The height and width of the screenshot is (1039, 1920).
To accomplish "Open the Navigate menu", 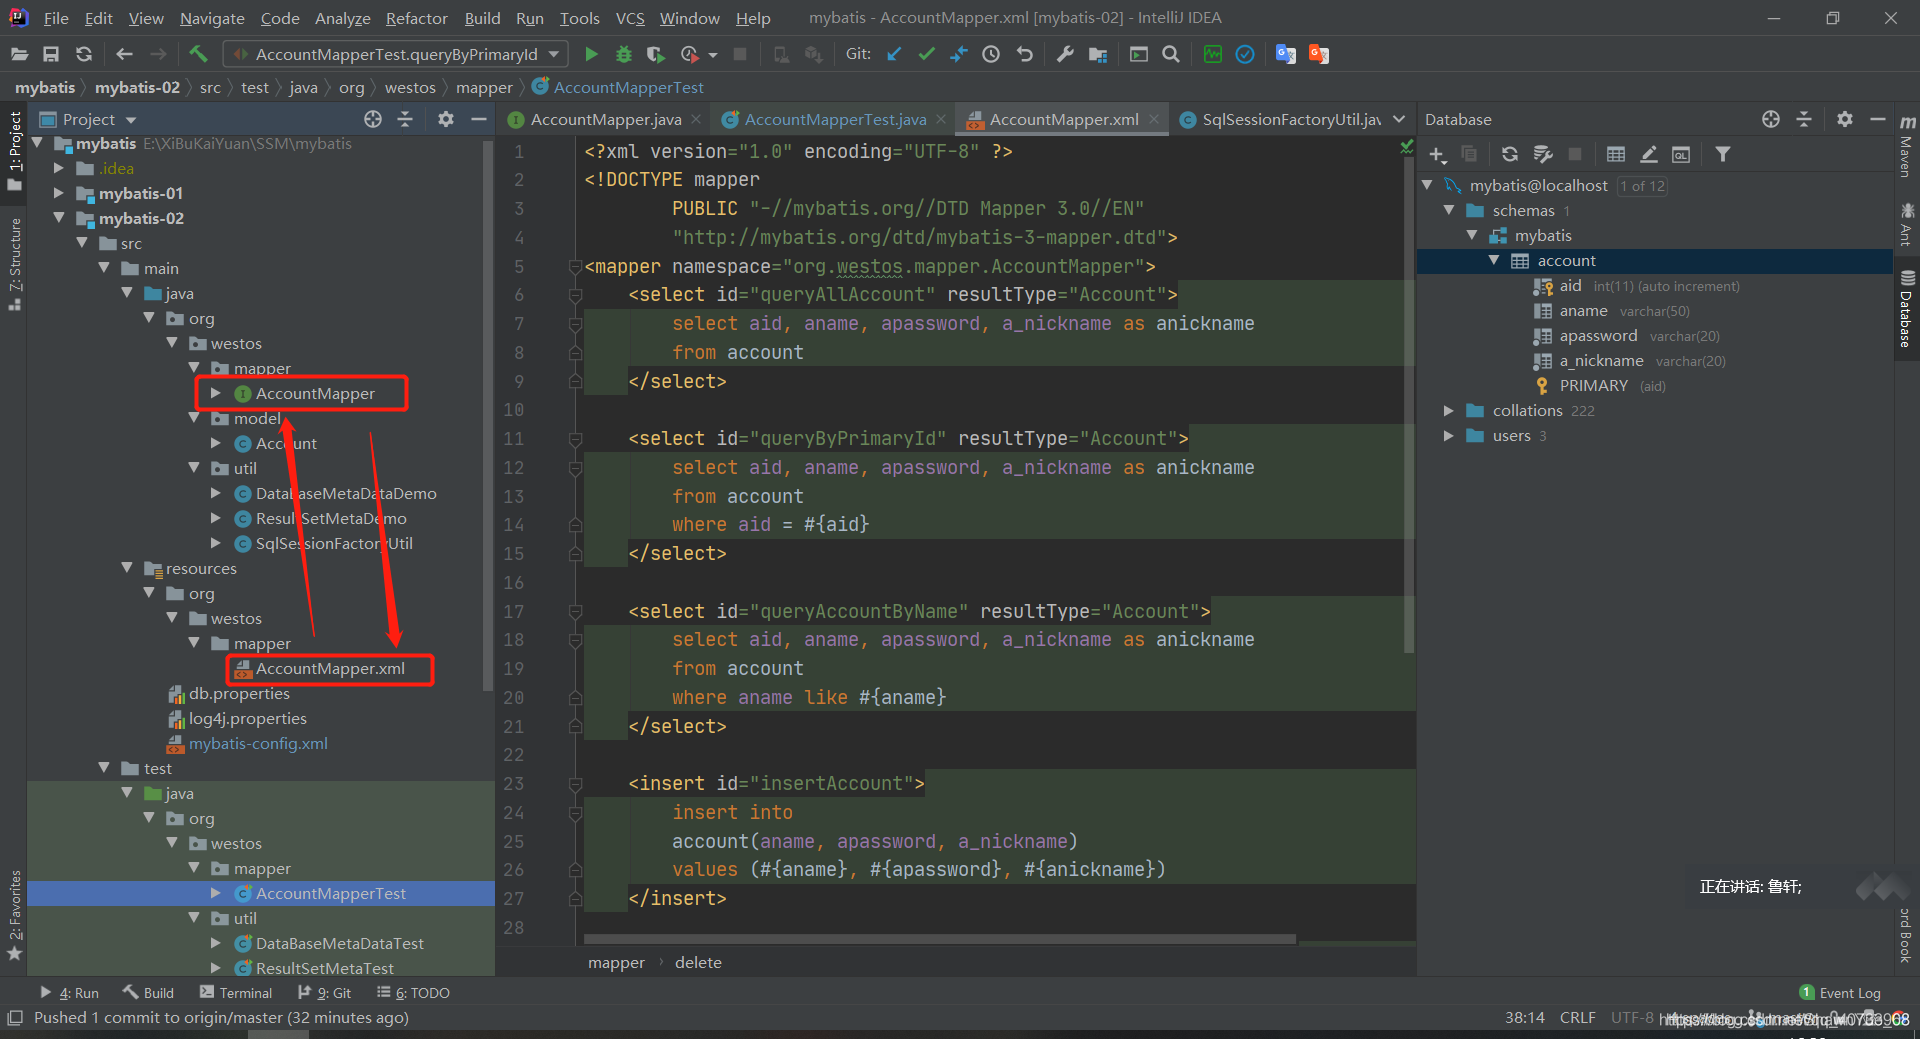I will point(212,18).
